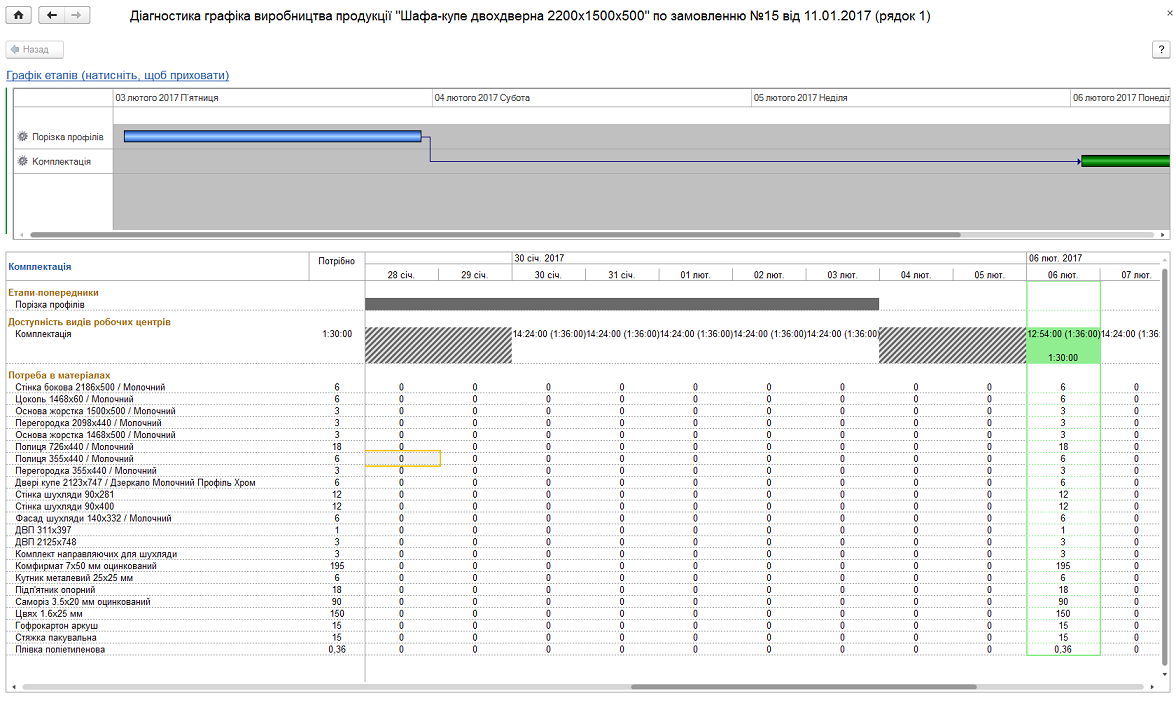Select the 06 лют. date column header
This screenshot has width=1176, height=703.
pos(1062,274)
